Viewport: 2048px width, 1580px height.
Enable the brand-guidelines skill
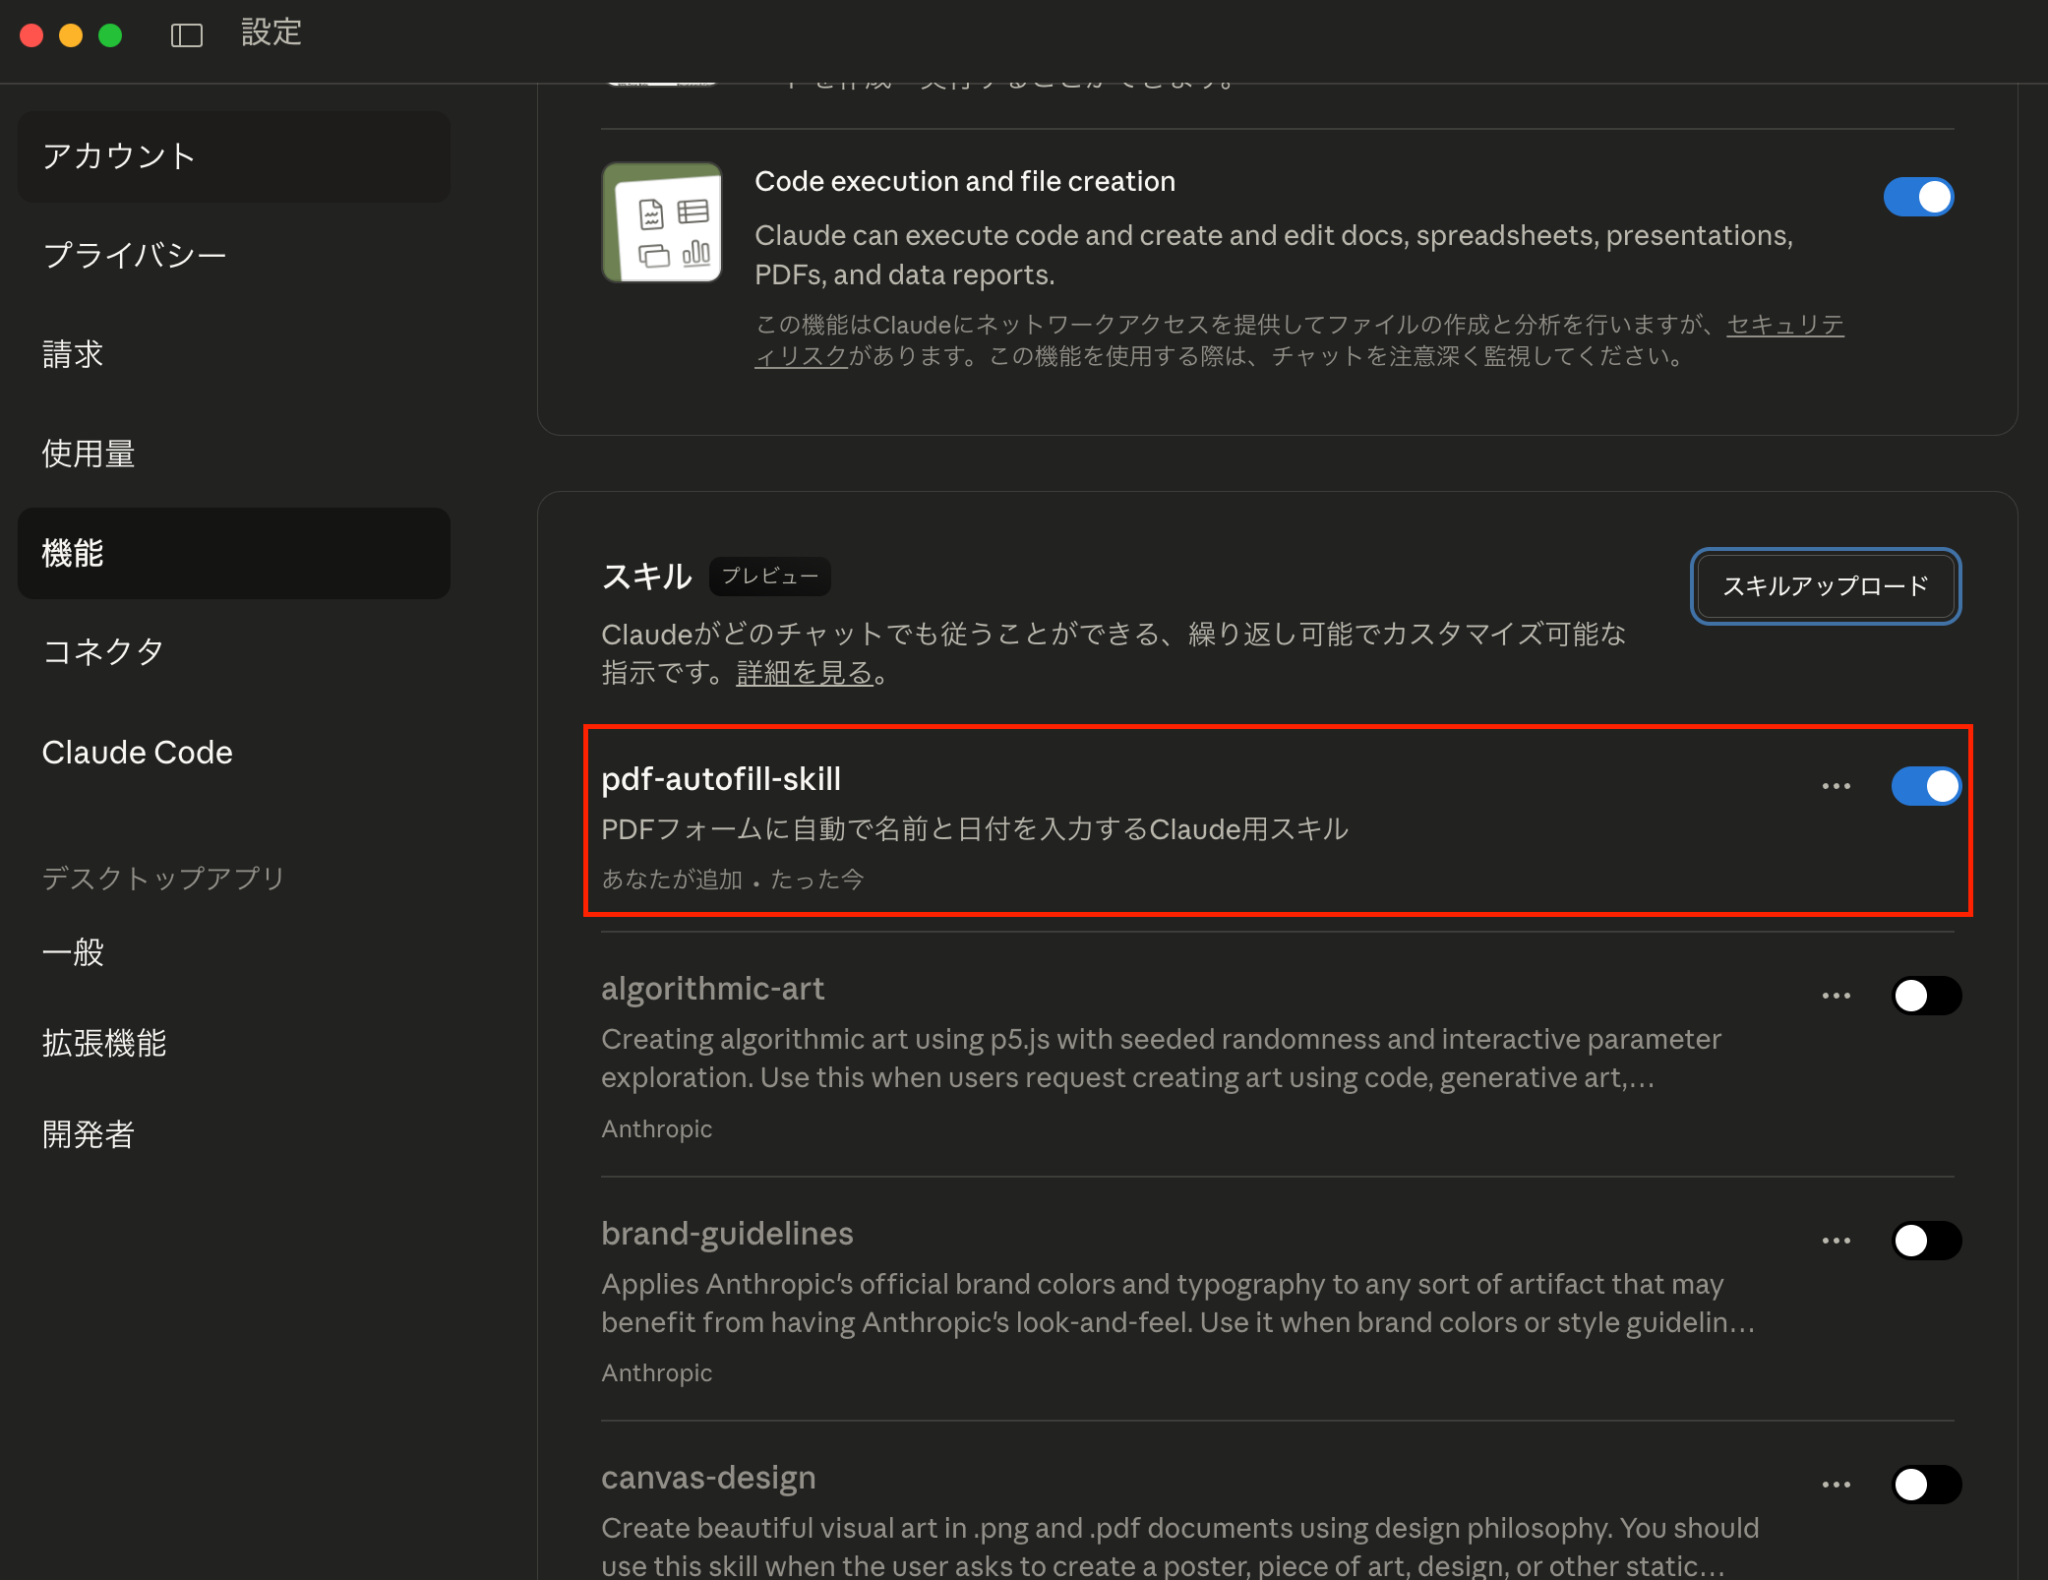1926,1240
